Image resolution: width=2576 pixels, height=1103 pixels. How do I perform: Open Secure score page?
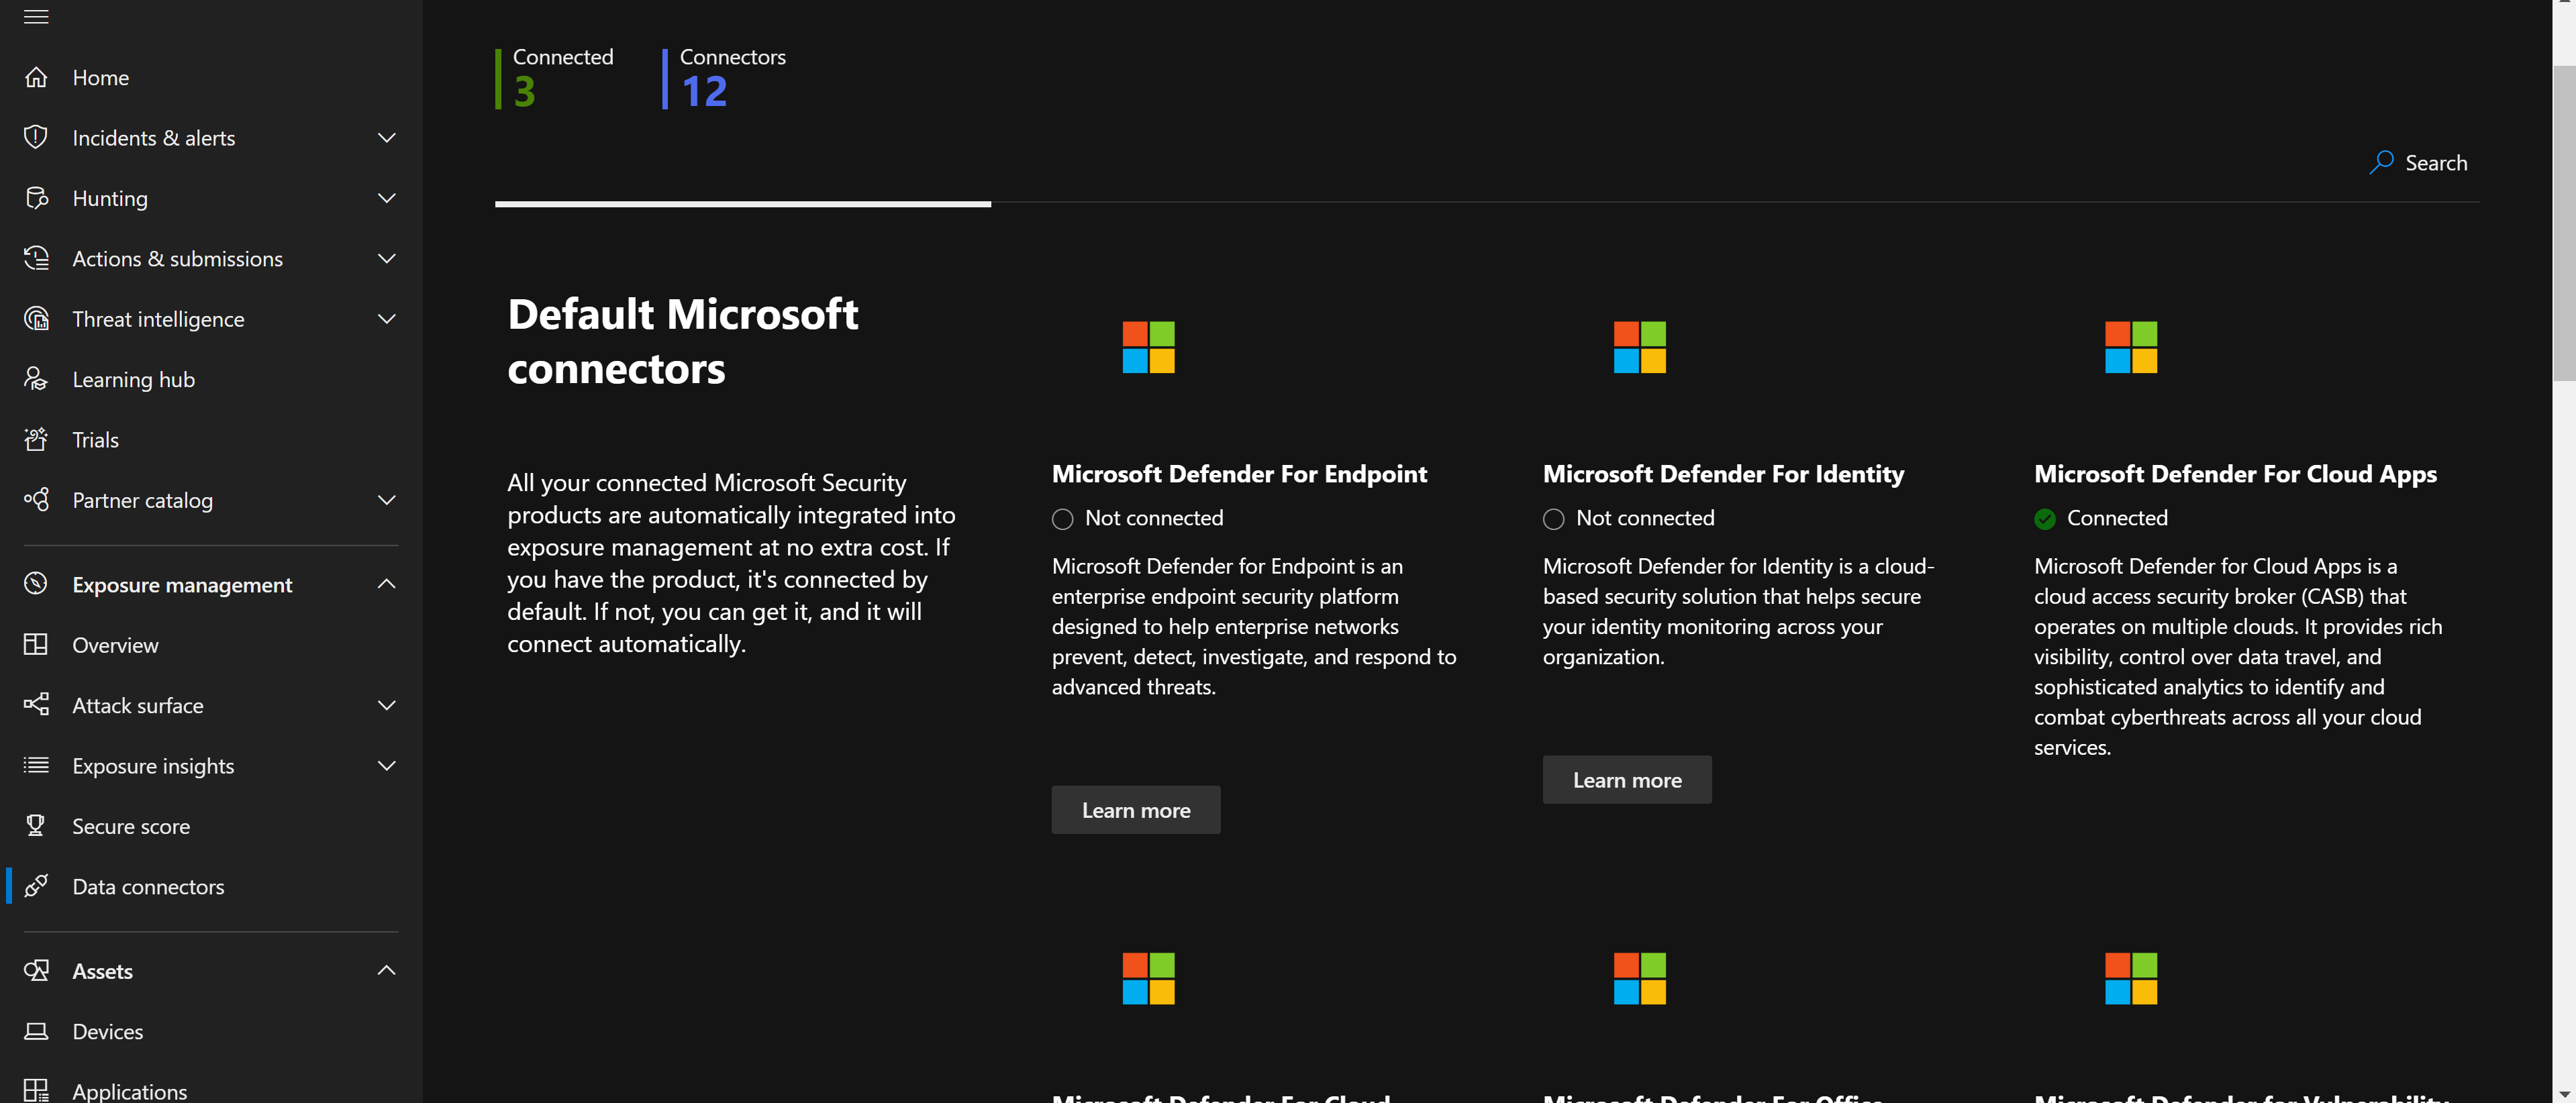[x=131, y=826]
